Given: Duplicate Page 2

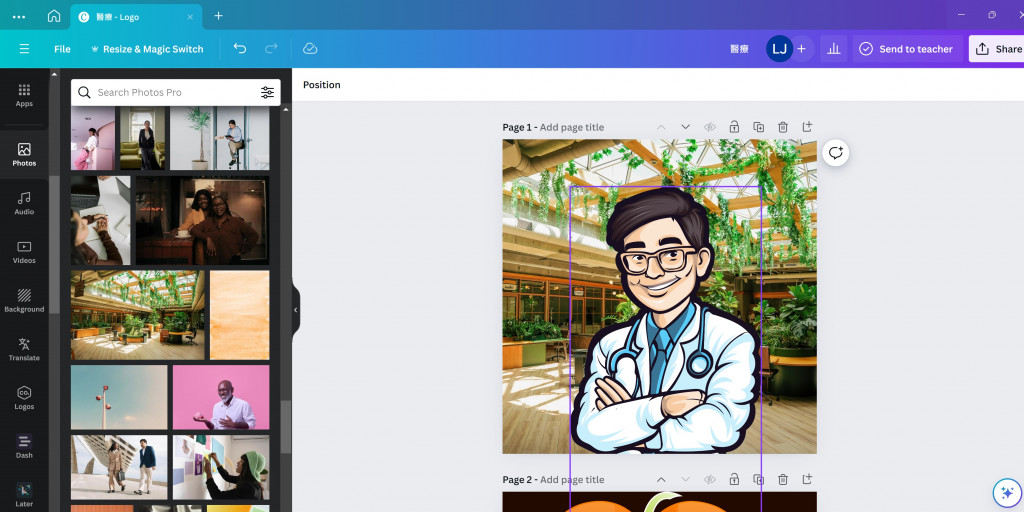Looking at the screenshot, I should click(x=758, y=479).
